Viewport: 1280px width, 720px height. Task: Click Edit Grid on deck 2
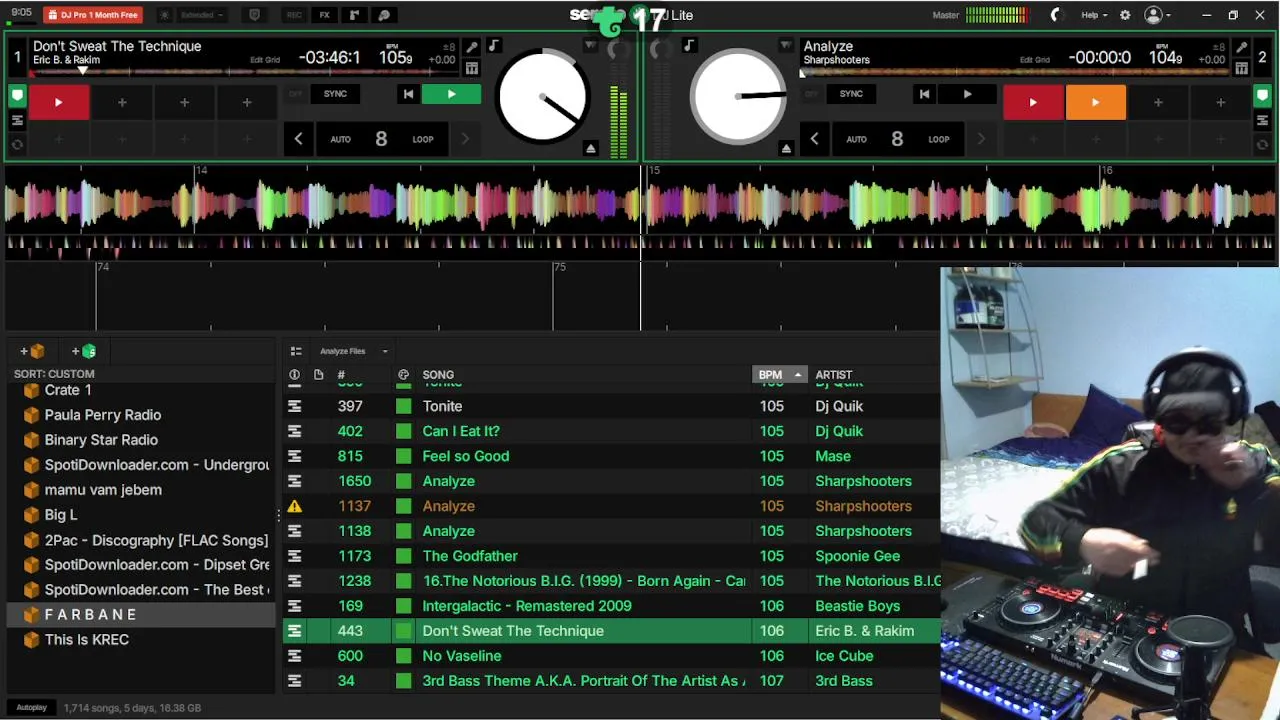click(1035, 60)
